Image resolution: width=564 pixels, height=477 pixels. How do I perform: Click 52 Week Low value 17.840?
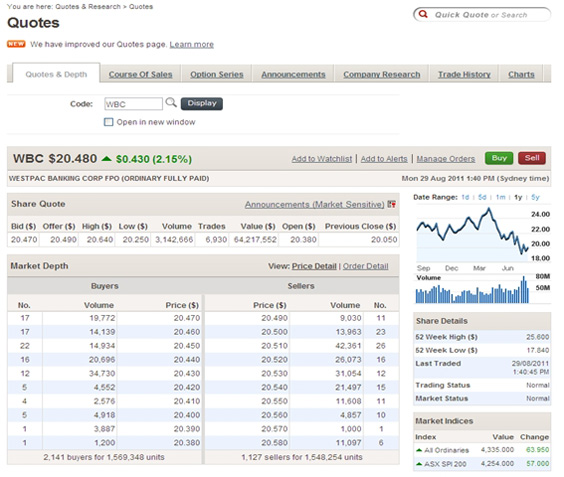(x=538, y=350)
